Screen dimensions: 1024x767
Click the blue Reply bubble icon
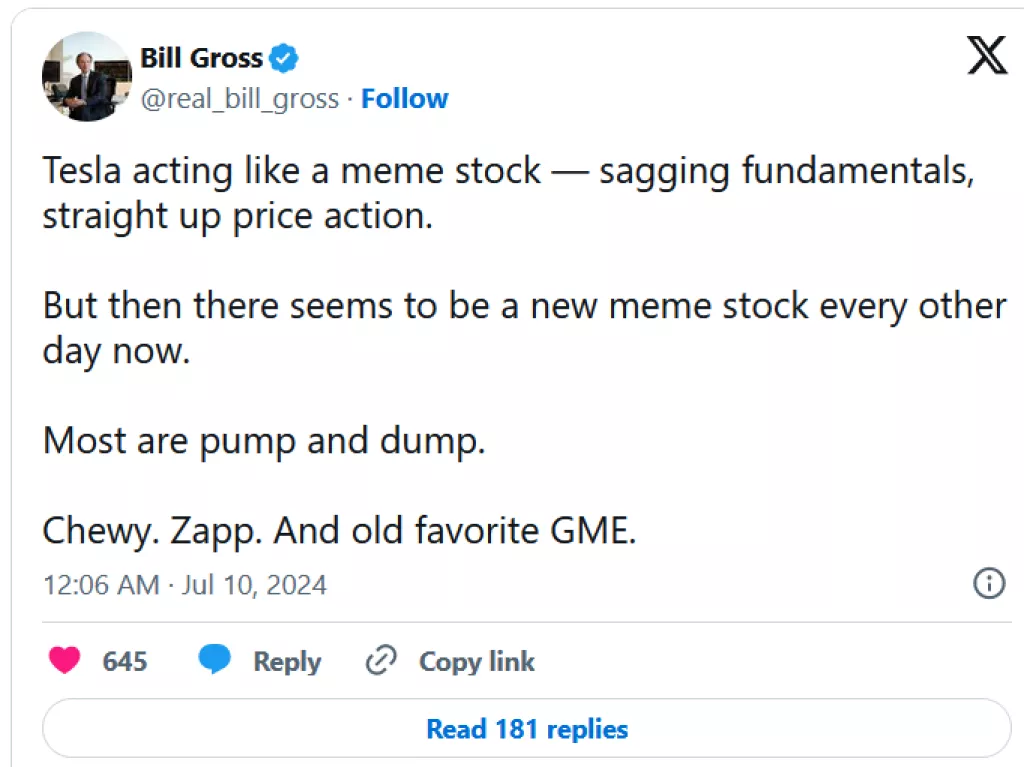pos(214,660)
